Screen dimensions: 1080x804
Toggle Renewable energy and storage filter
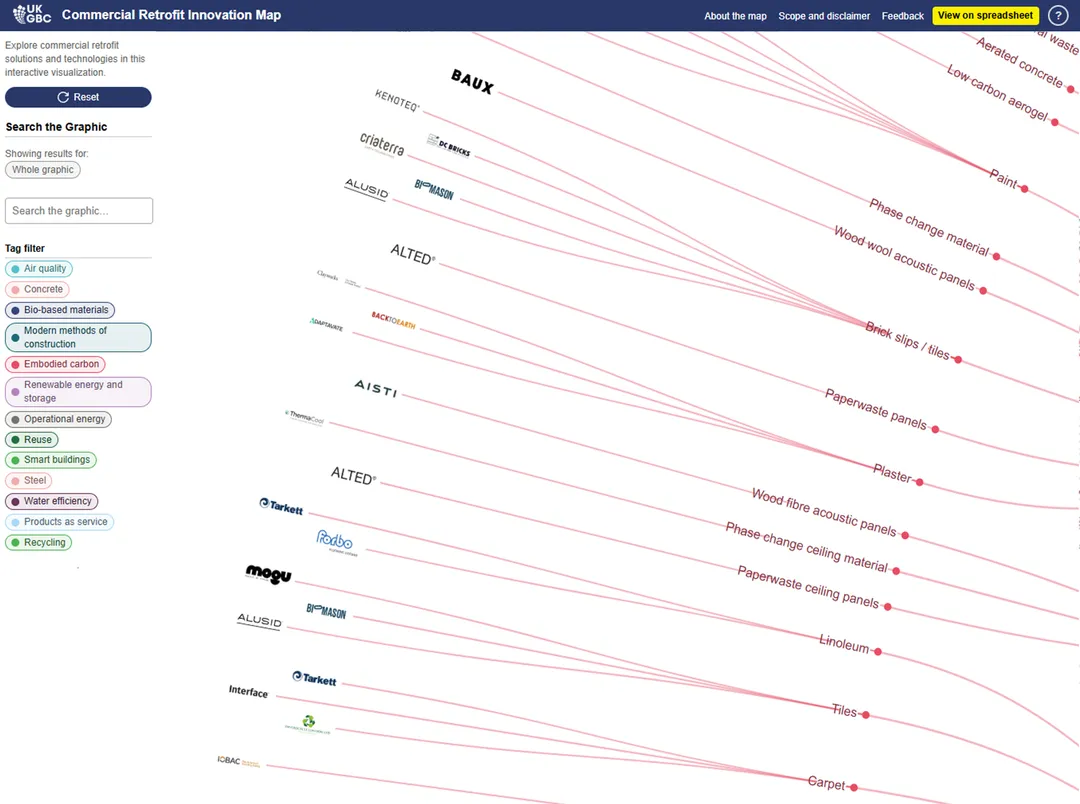point(78,391)
